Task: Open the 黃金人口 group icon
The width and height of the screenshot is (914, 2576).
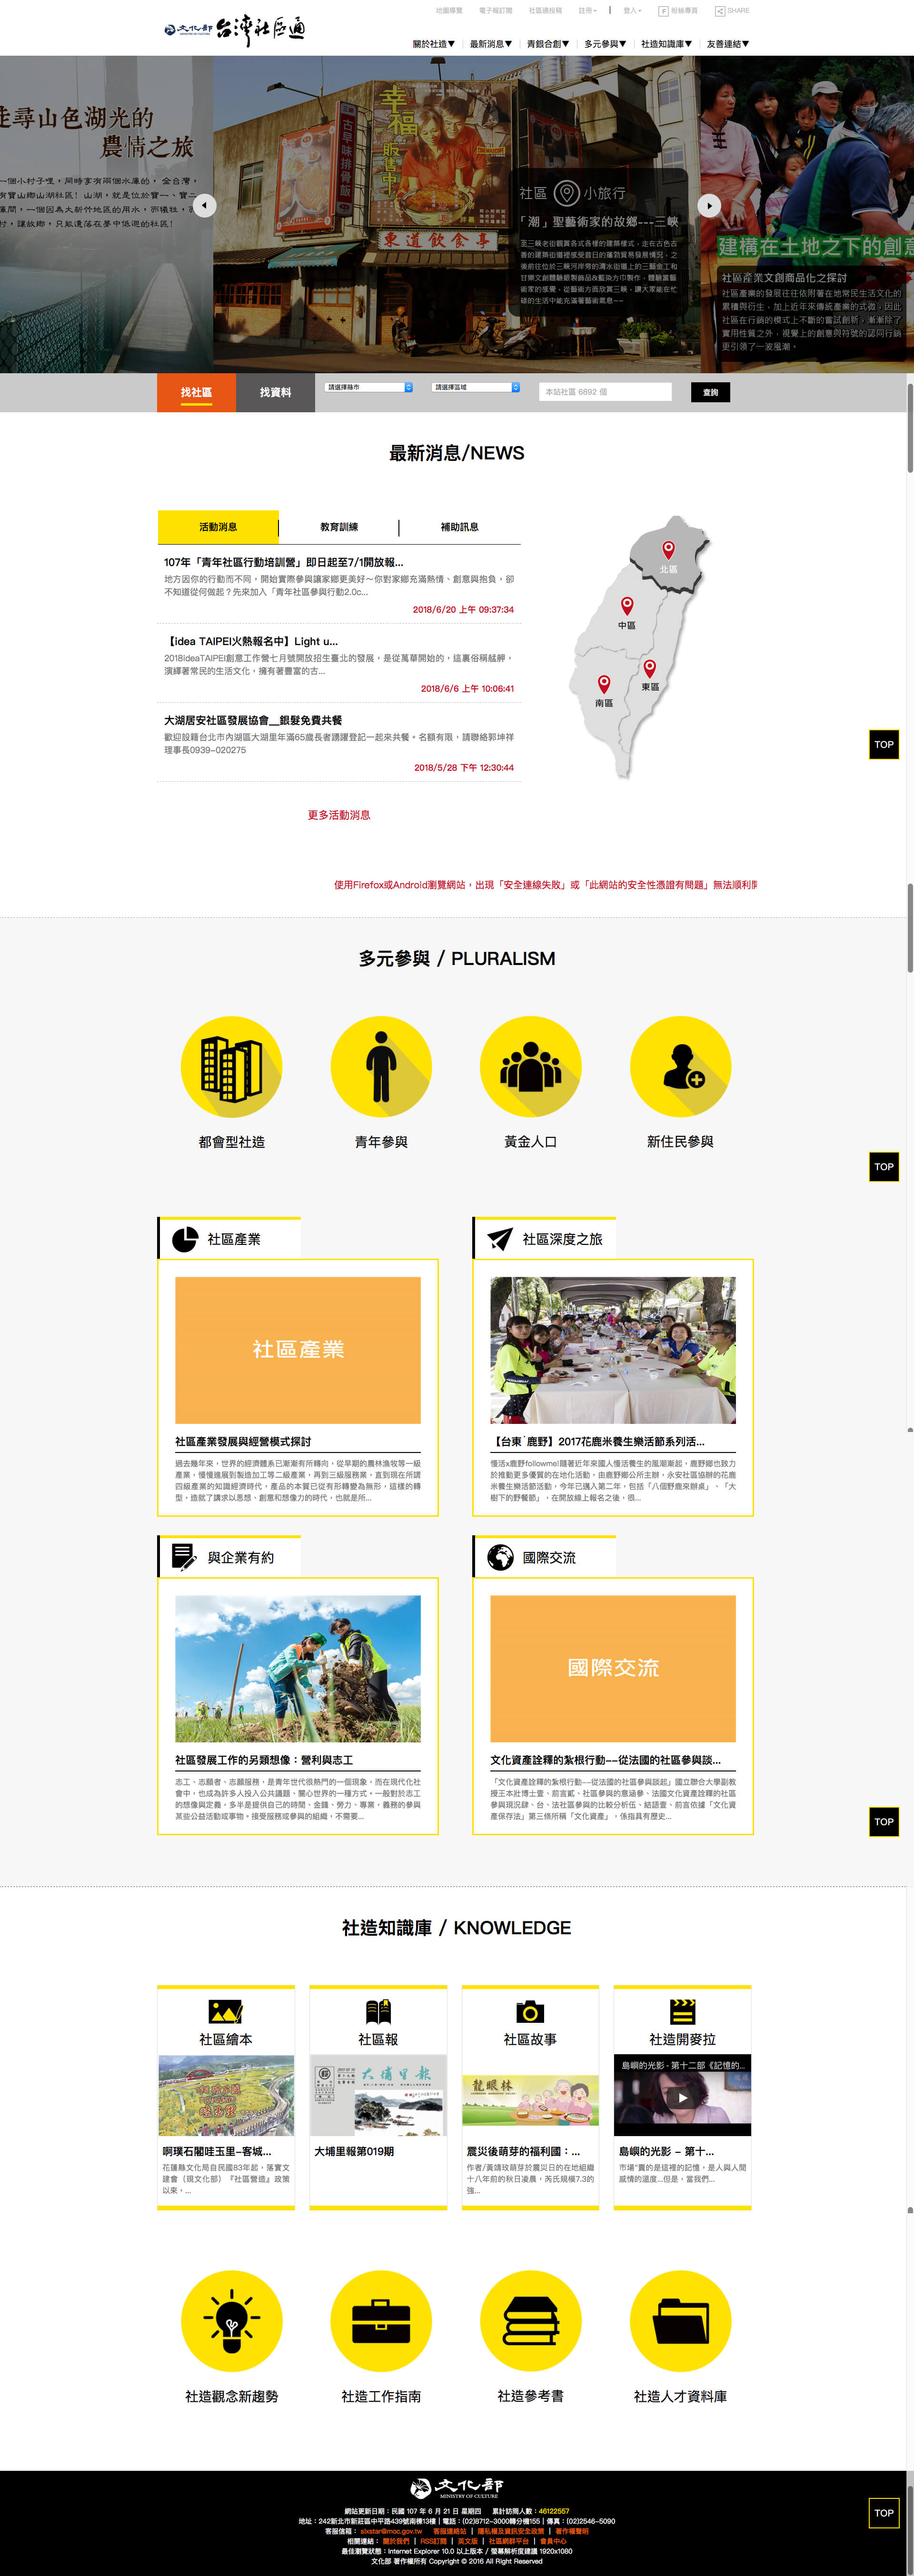Action: click(x=530, y=1066)
